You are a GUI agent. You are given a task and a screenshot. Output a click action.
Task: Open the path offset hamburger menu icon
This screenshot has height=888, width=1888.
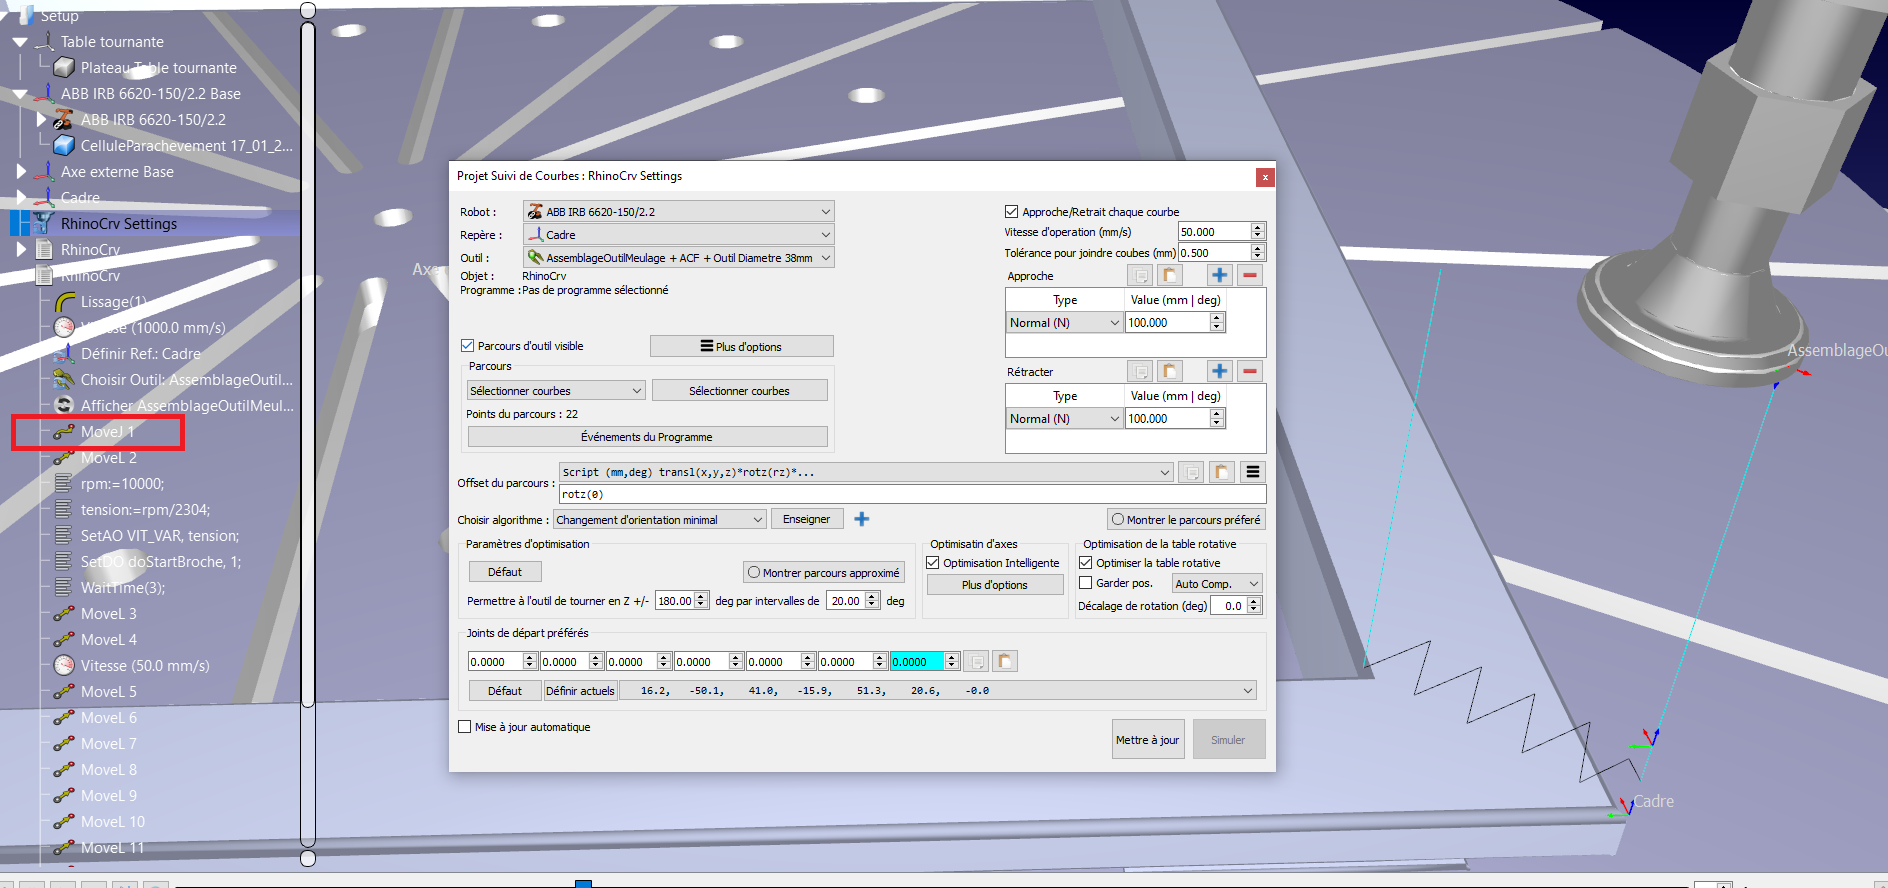(1252, 472)
